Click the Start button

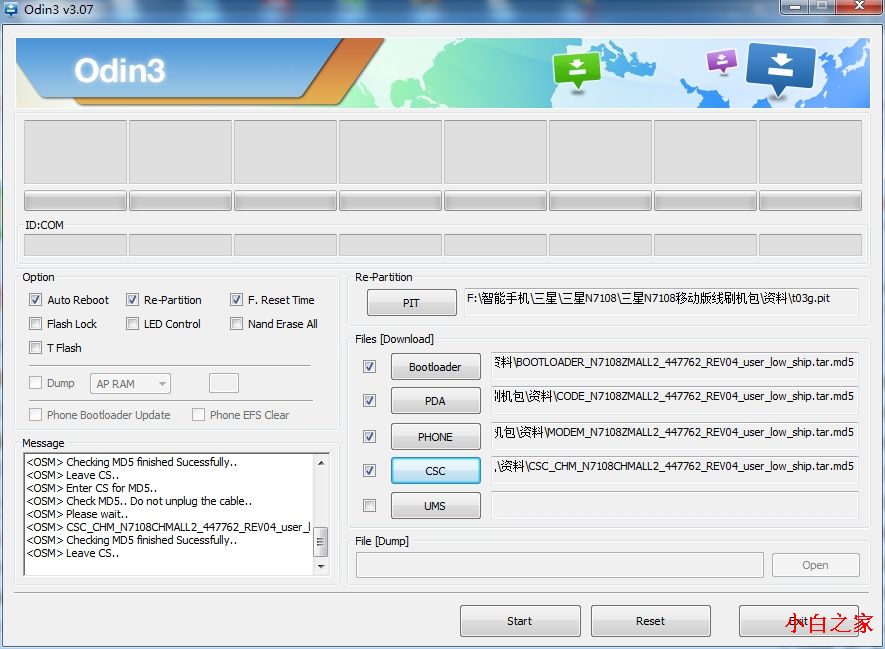click(x=520, y=621)
